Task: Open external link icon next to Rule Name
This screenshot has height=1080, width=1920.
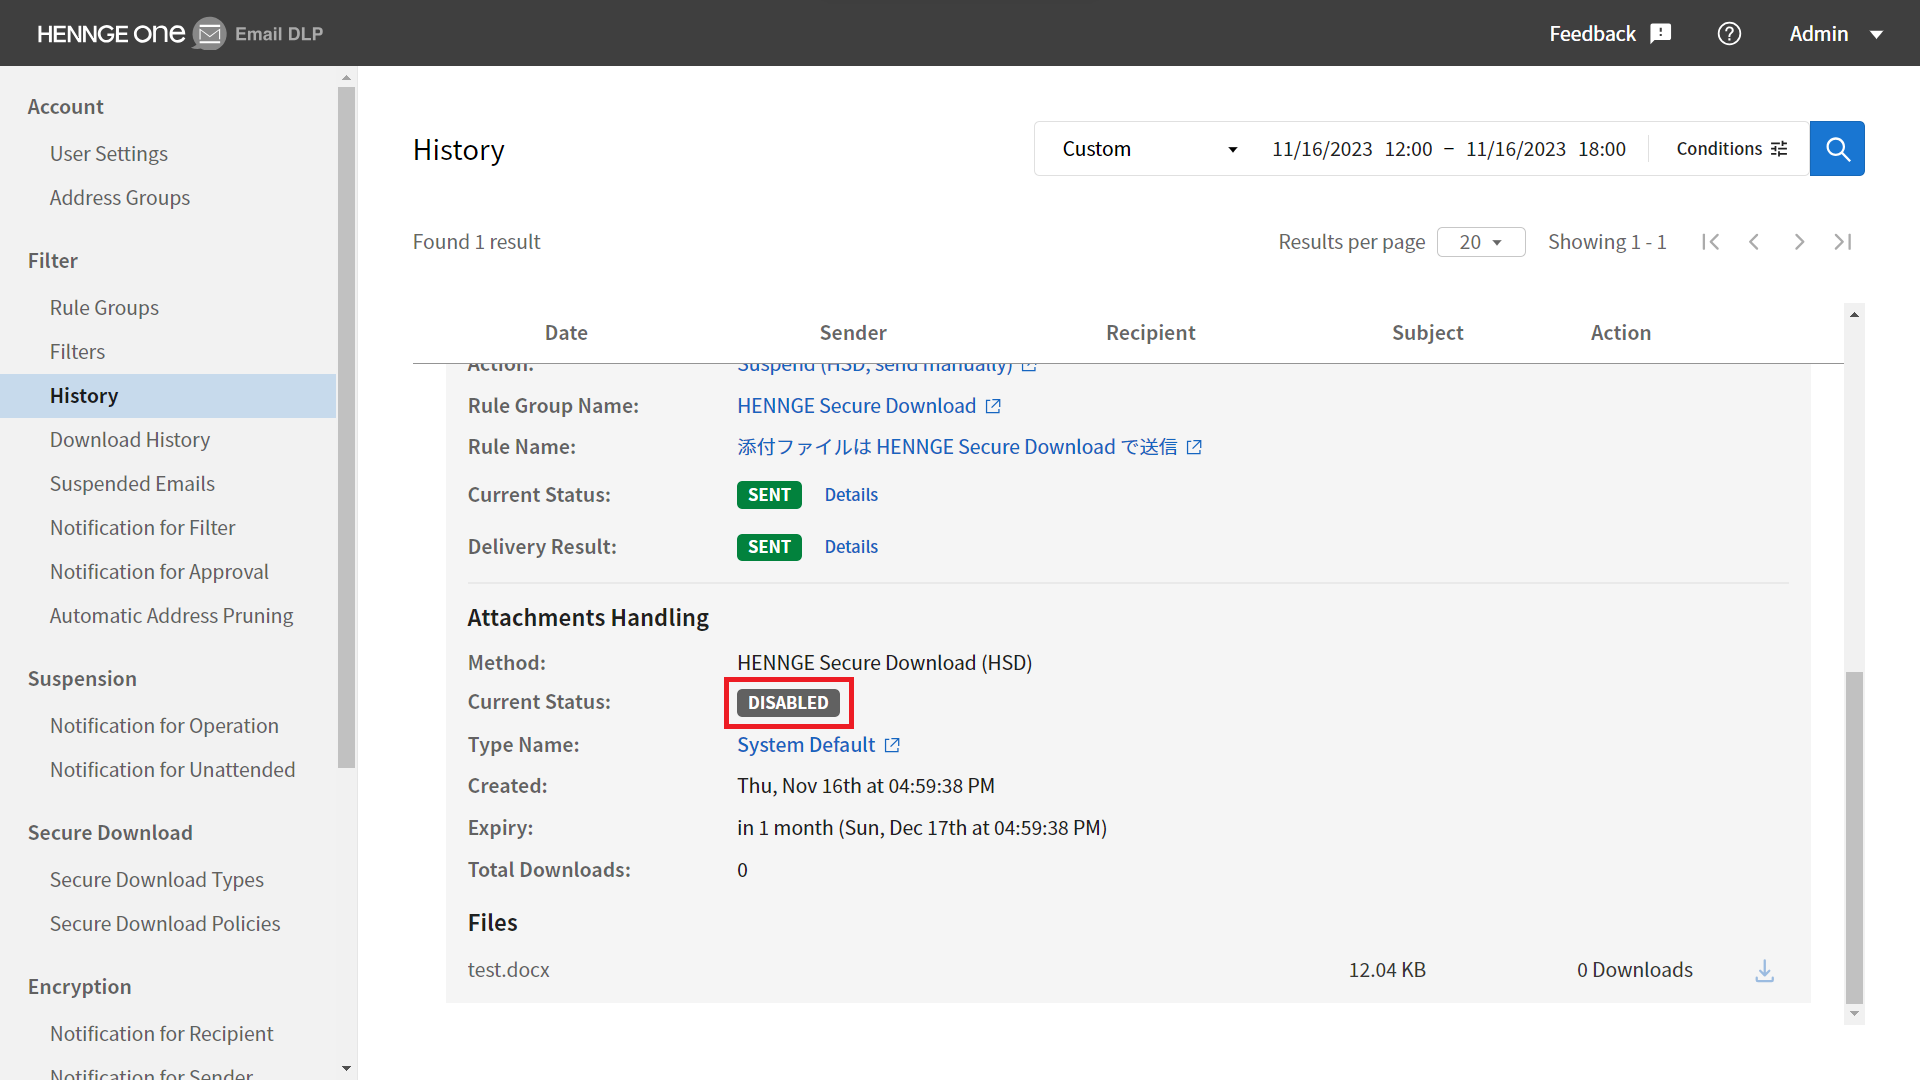Action: pyautogui.click(x=1194, y=447)
